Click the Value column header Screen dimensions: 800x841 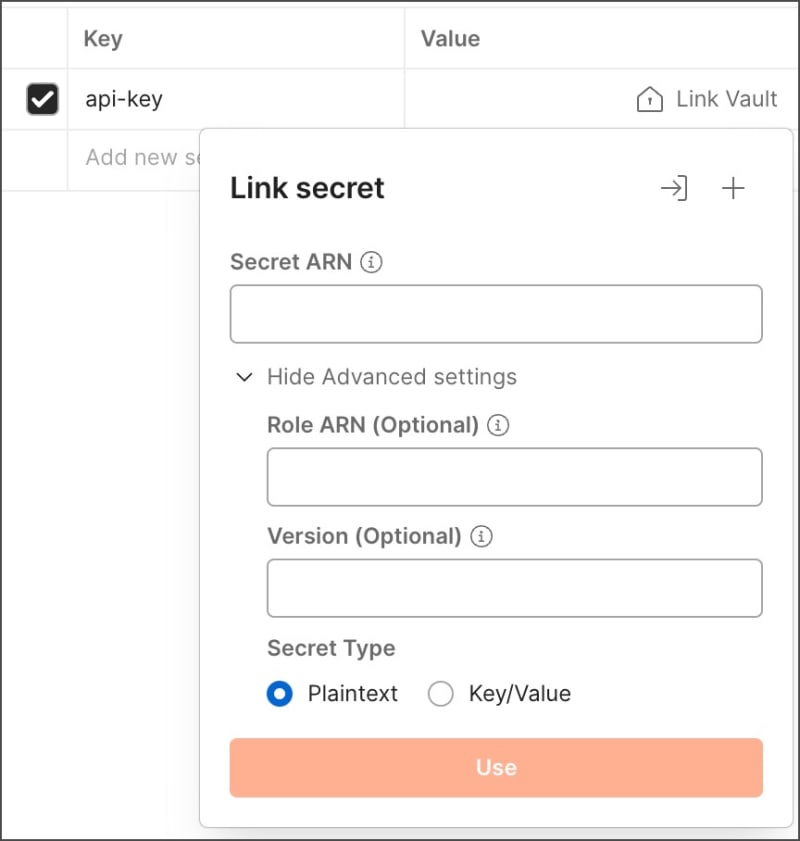coord(450,38)
